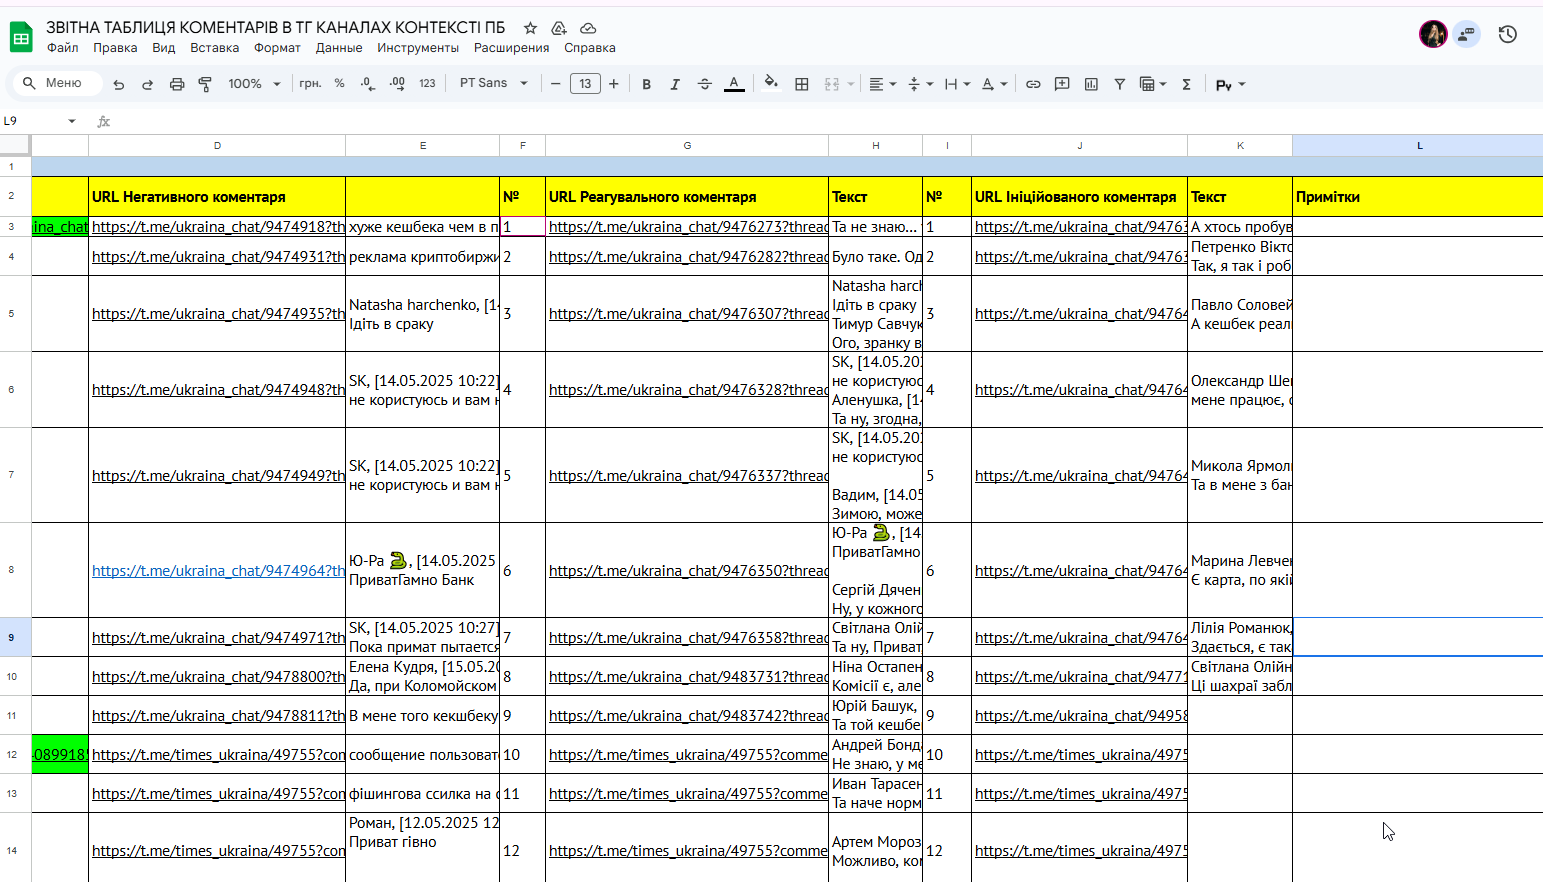Open the Инструменты menu
The height and width of the screenshot is (882, 1543).
click(418, 48)
